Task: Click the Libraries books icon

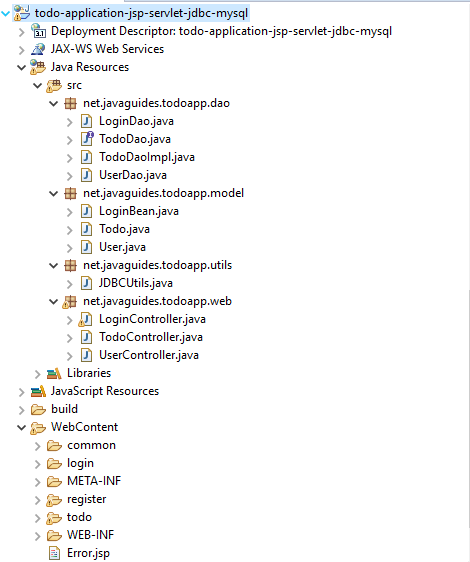Action: pyautogui.click(x=54, y=373)
